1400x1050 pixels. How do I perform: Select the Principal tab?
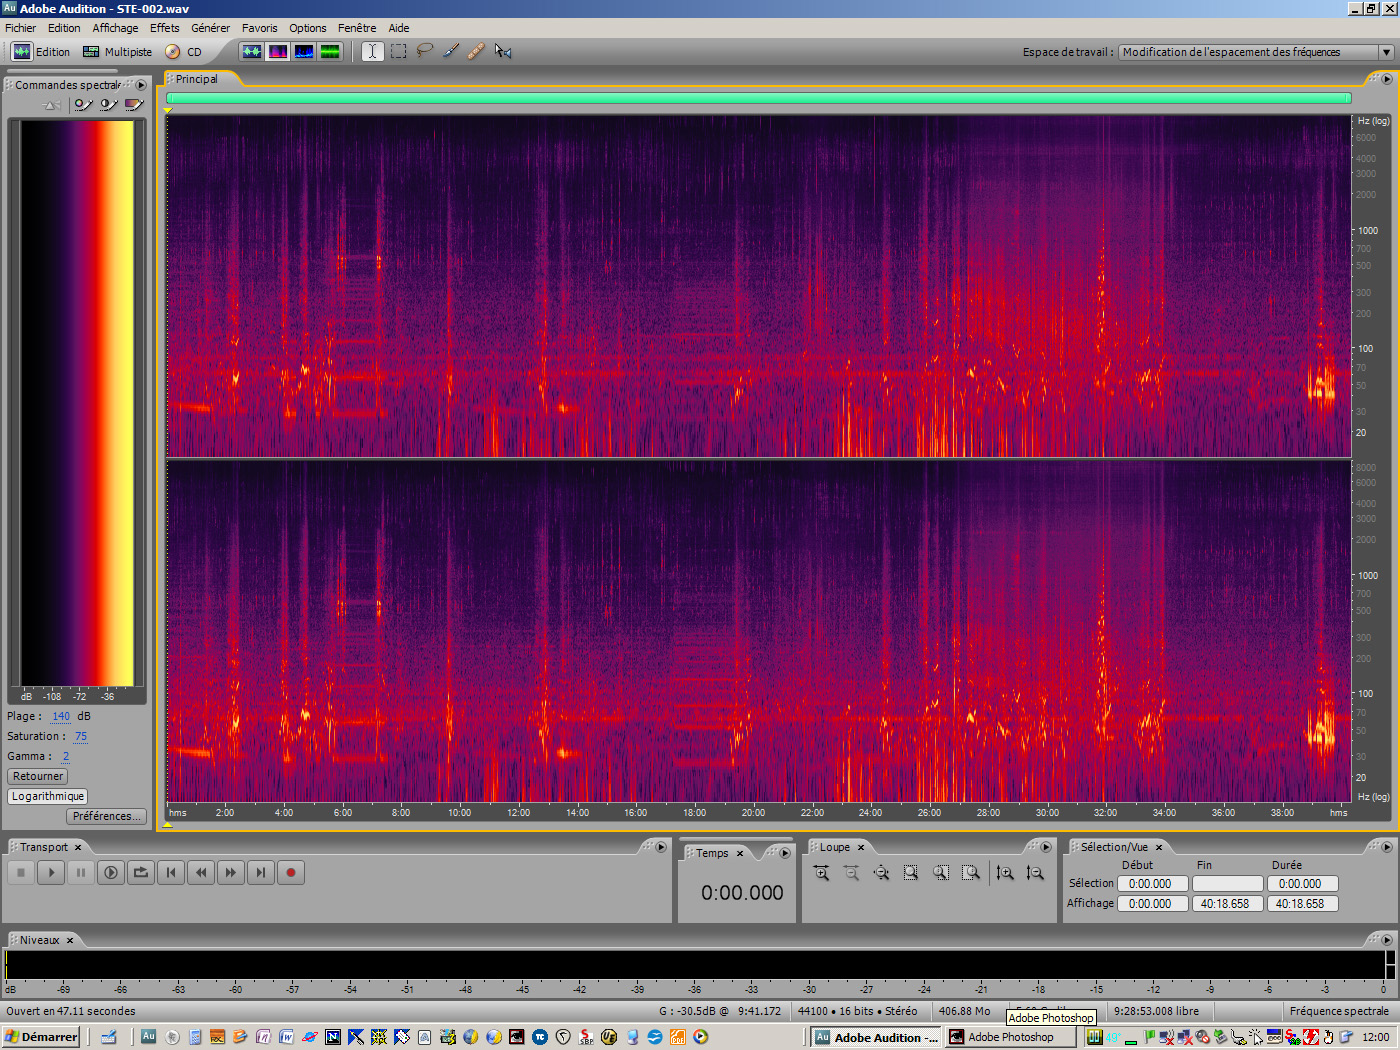tap(197, 78)
